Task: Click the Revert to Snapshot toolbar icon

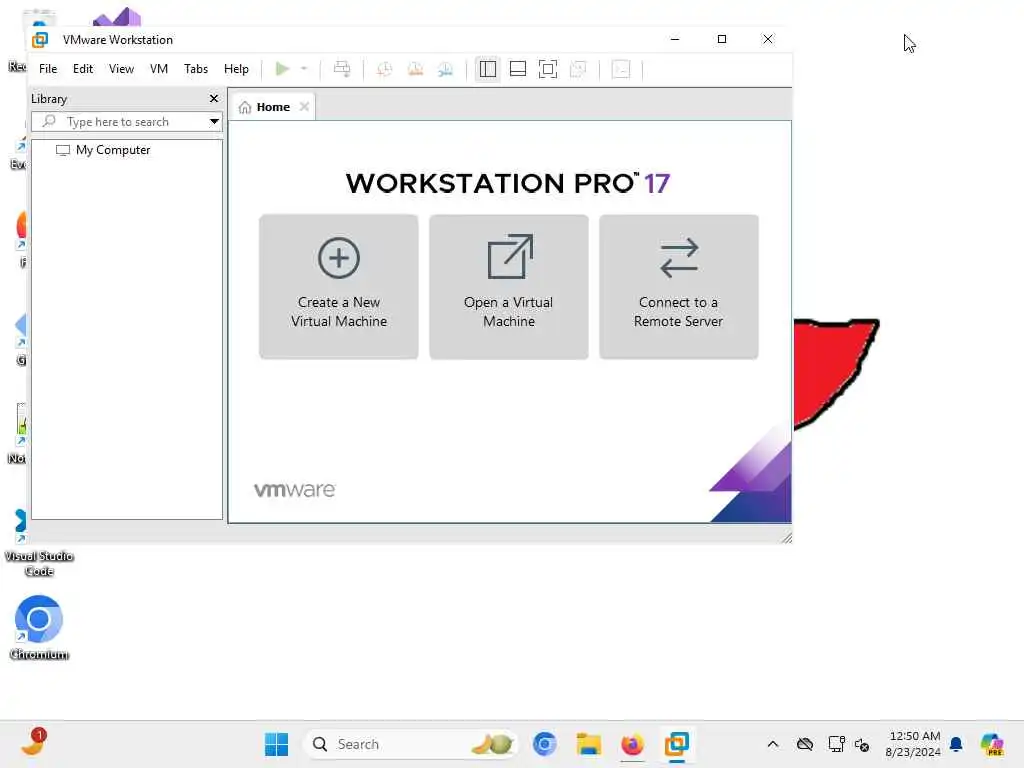Action: [x=415, y=69]
